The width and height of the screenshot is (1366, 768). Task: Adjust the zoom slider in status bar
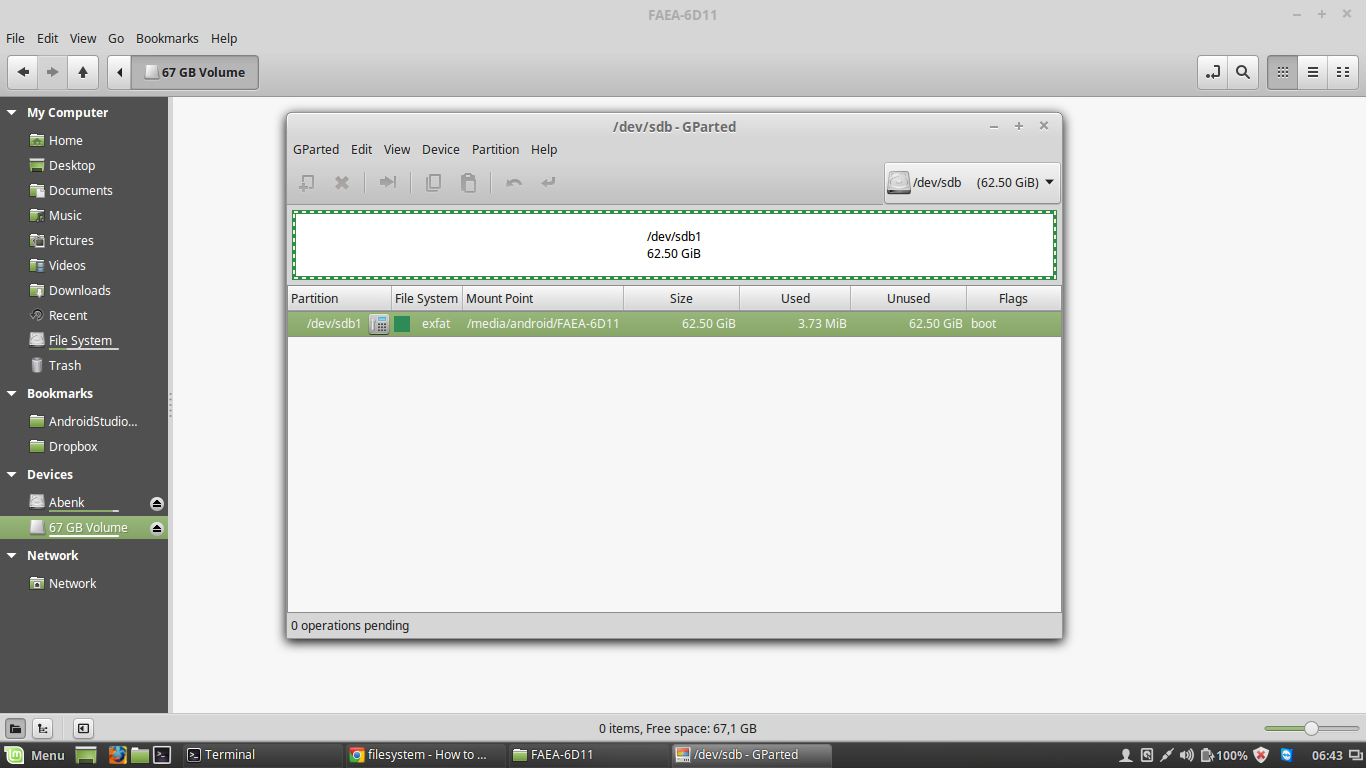click(1311, 729)
